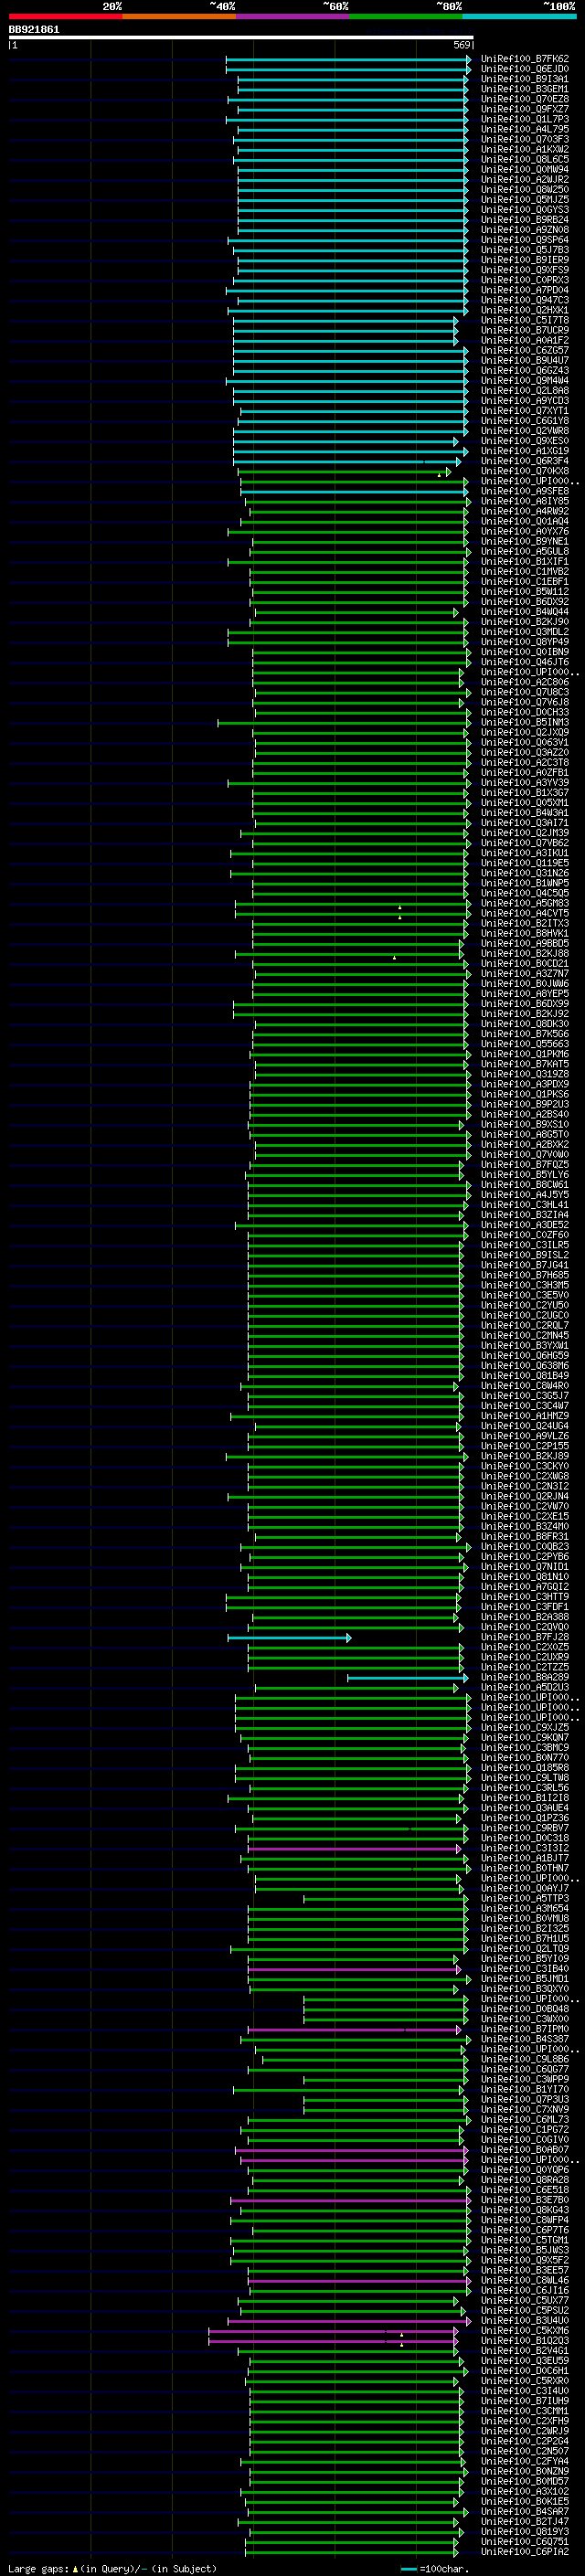The image size is (585, 2576).
Task: Open hit UniRef100_Q70EZ8
Action: (x=525, y=99)
